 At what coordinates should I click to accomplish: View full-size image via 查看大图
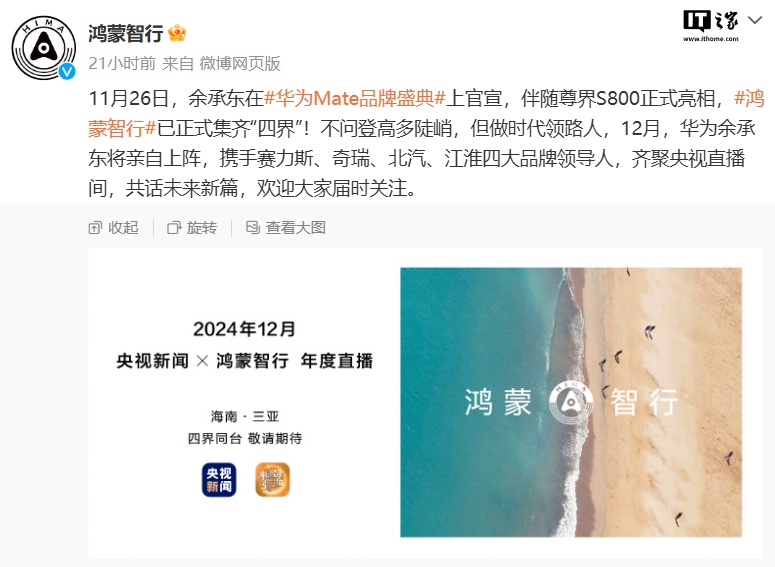click(286, 227)
